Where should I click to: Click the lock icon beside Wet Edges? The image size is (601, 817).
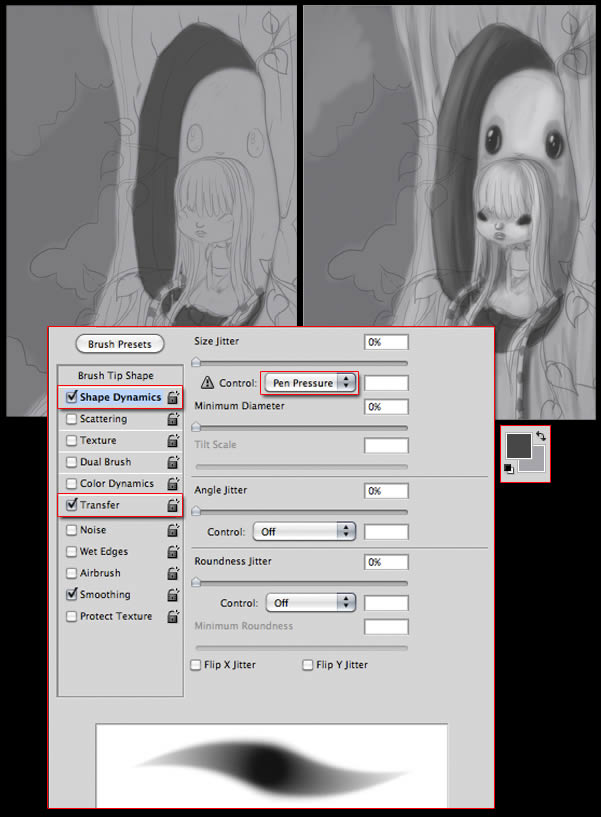[173, 551]
